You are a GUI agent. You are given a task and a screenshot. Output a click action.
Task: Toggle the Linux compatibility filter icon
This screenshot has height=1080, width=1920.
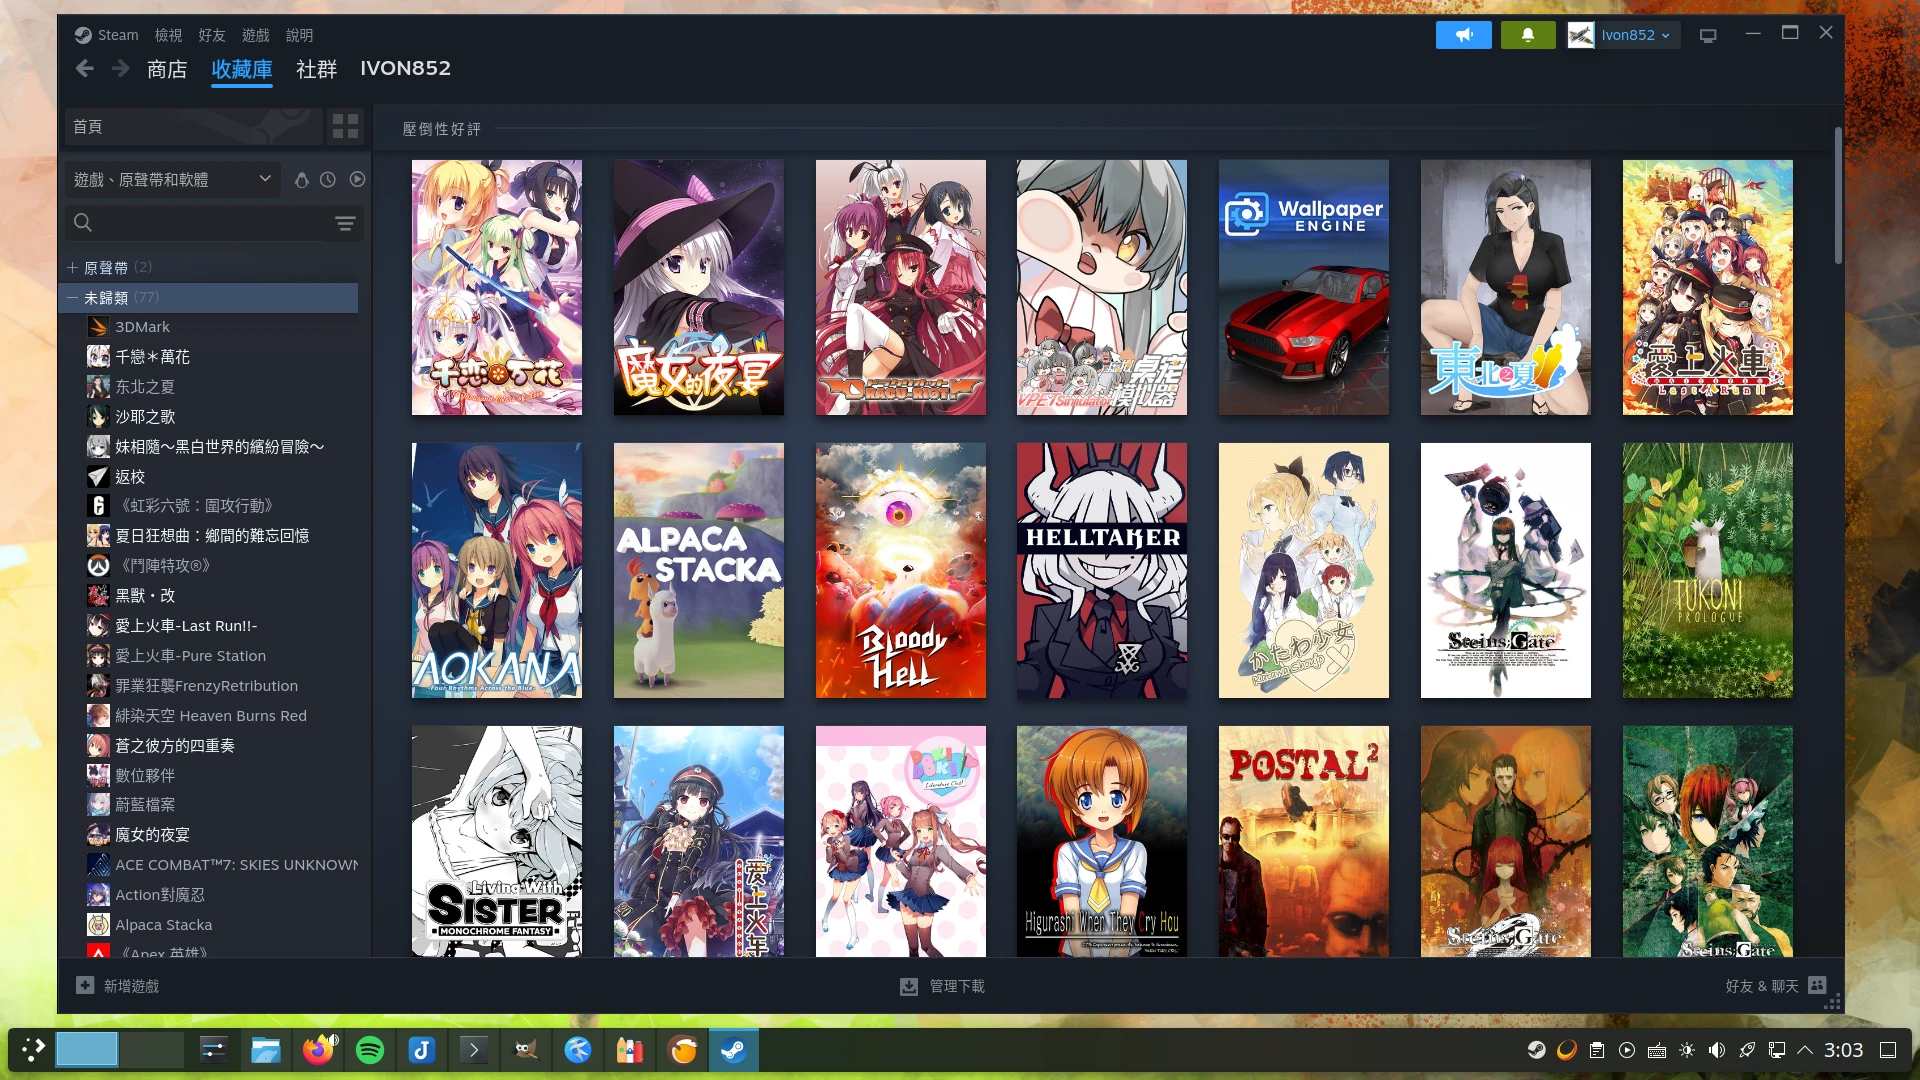(x=301, y=180)
